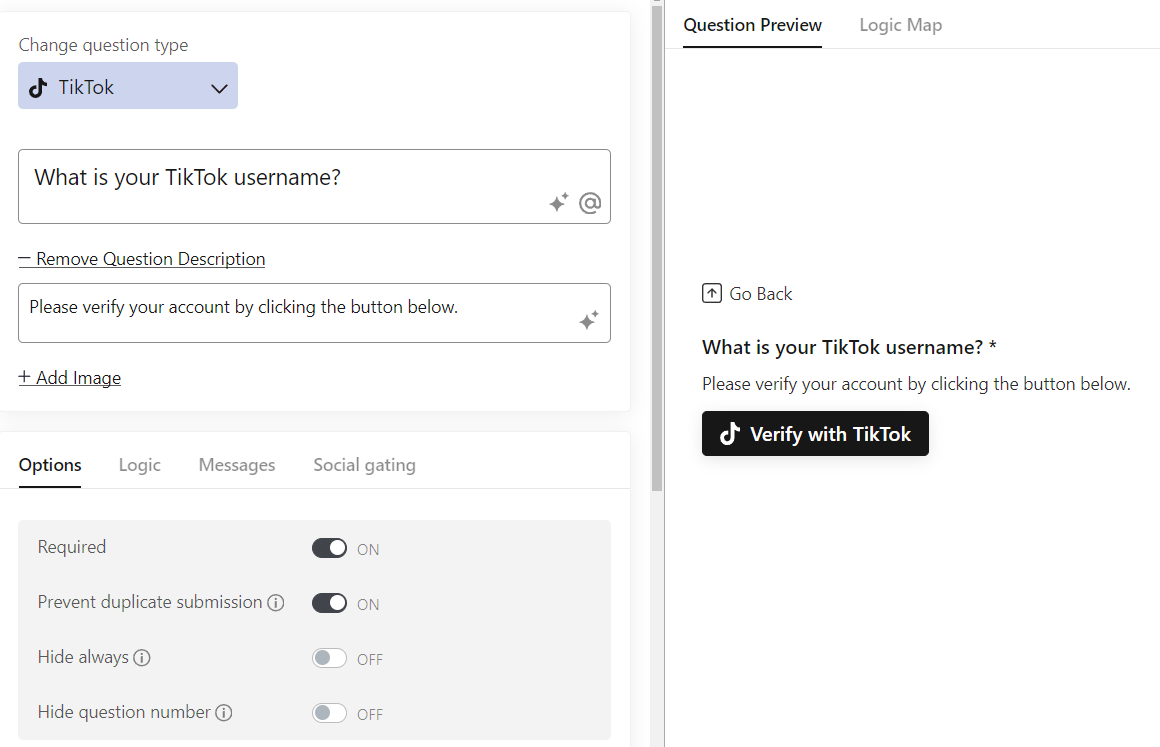Click the Go Back arrow icon
This screenshot has width=1160, height=747.
[x=712, y=294]
